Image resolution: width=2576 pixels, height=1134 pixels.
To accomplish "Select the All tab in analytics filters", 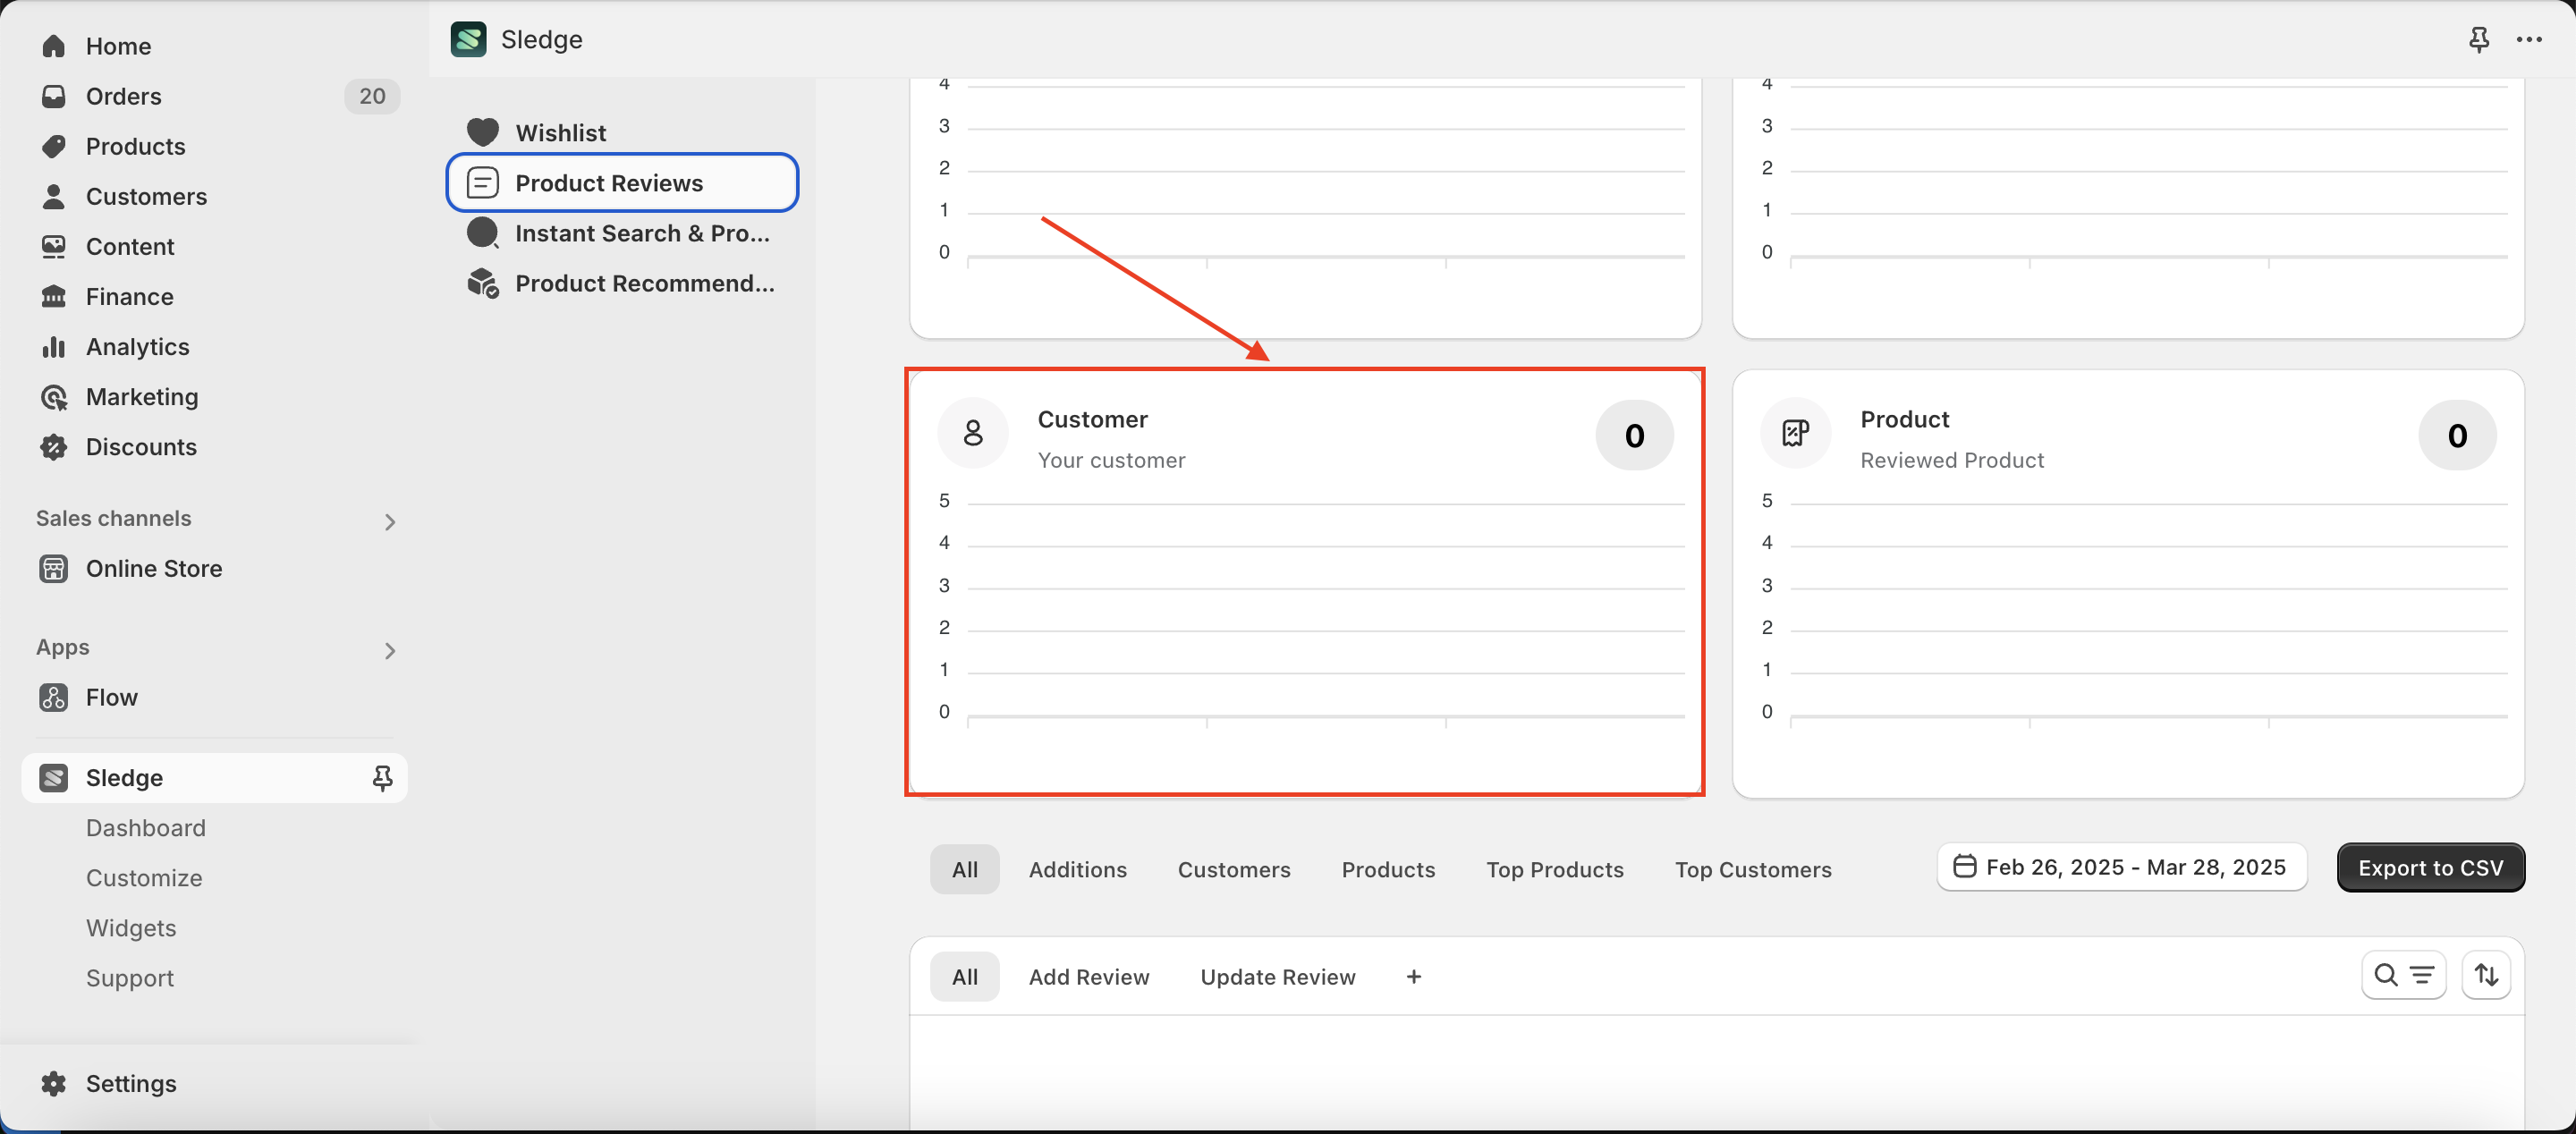I will point(963,869).
